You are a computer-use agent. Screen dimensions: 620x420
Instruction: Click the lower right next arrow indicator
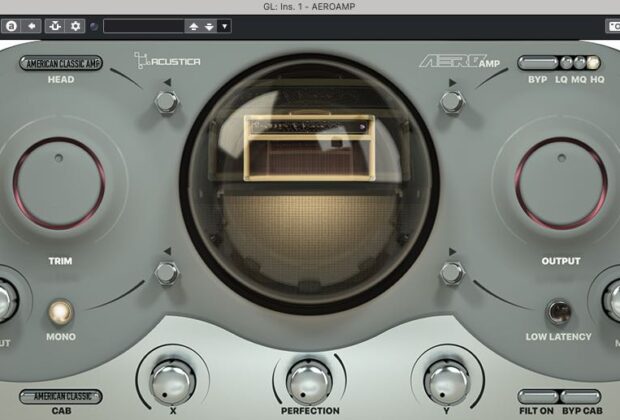(452, 252)
